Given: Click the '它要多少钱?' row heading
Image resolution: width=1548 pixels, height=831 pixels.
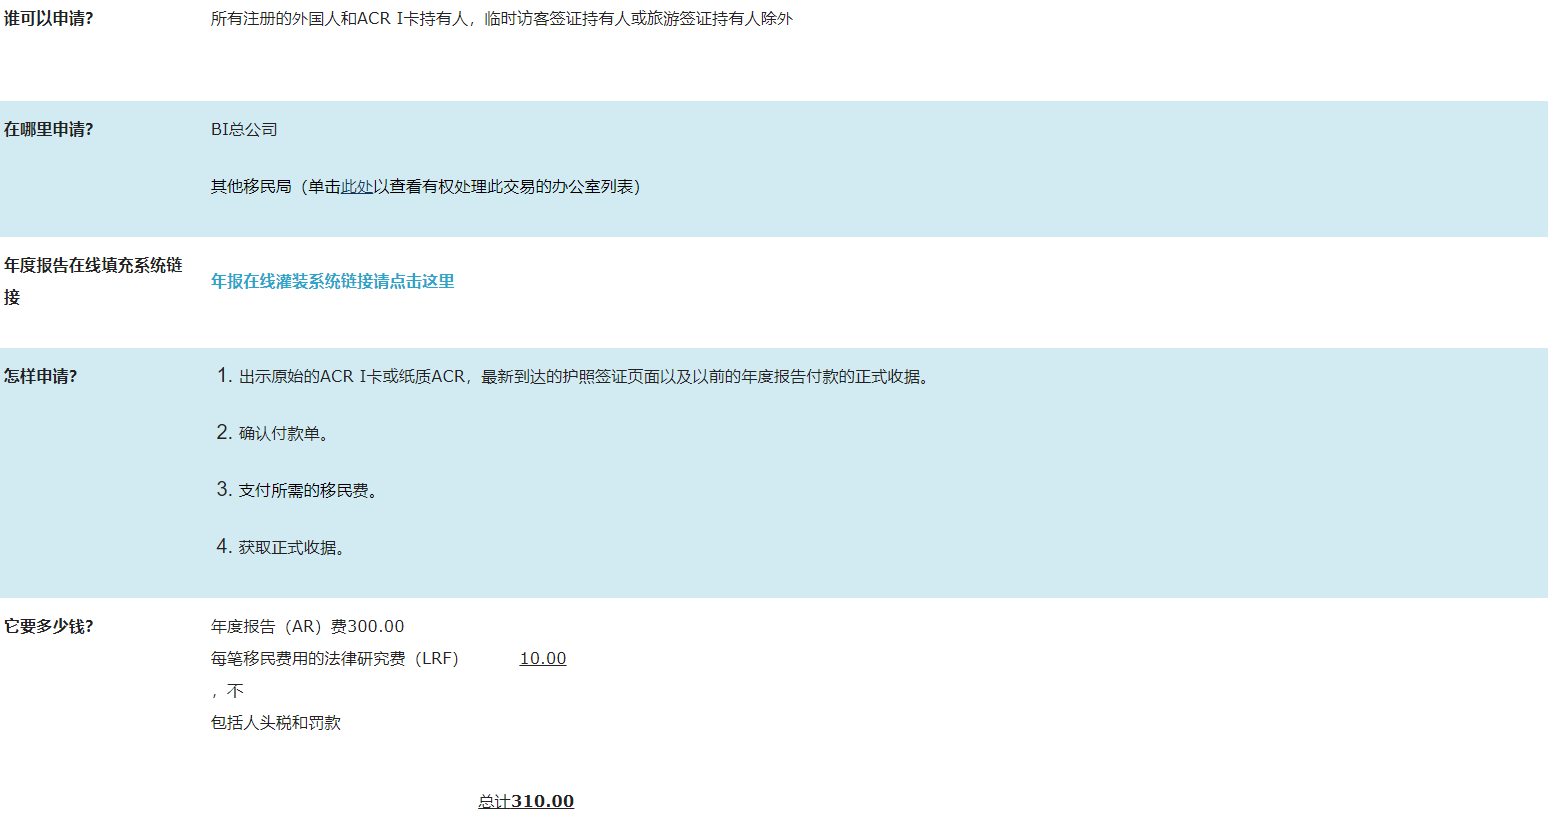Looking at the screenshot, I should tap(48, 627).
